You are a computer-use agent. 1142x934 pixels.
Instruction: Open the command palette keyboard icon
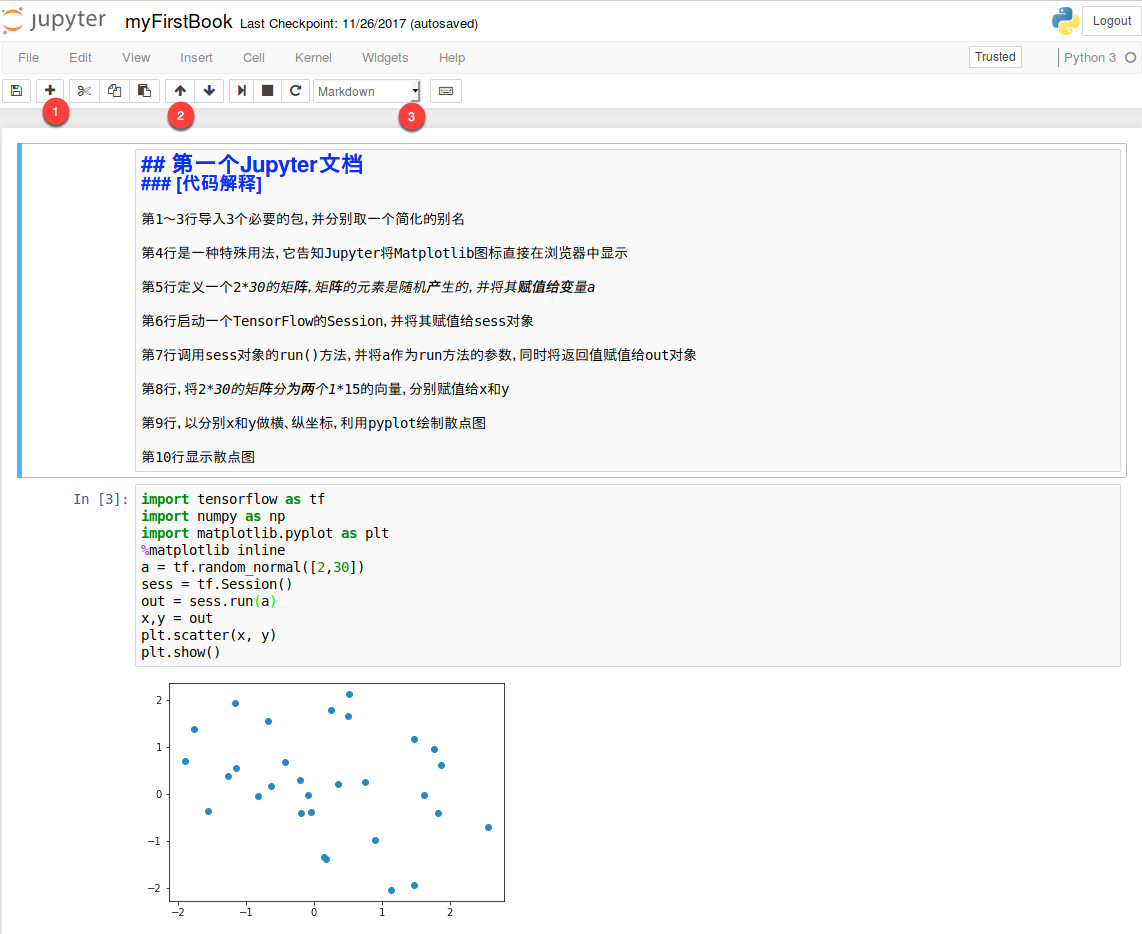coord(445,91)
